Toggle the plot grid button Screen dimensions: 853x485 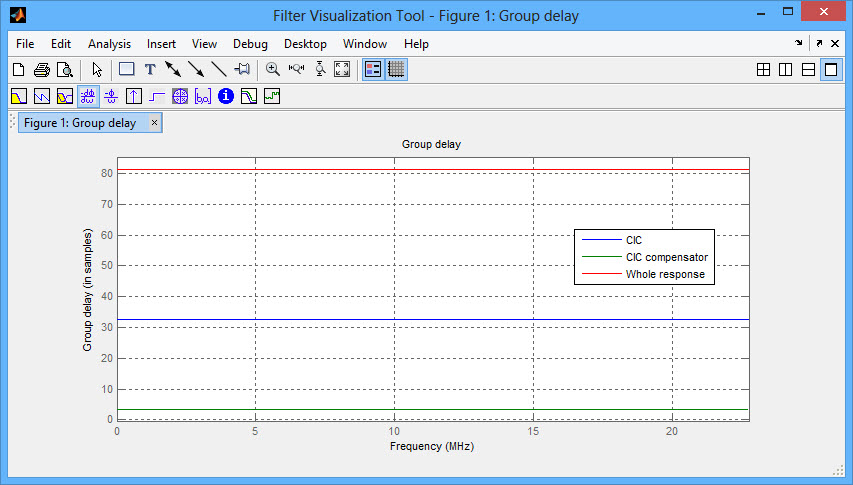[x=396, y=70]
